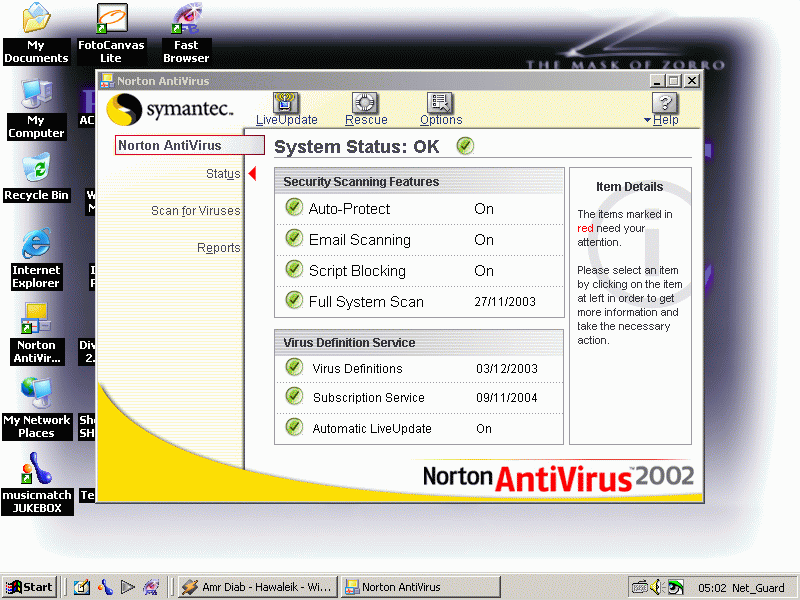800x600 pixels.
Task: Open the Scan for Viruses section
Action: 195,211
